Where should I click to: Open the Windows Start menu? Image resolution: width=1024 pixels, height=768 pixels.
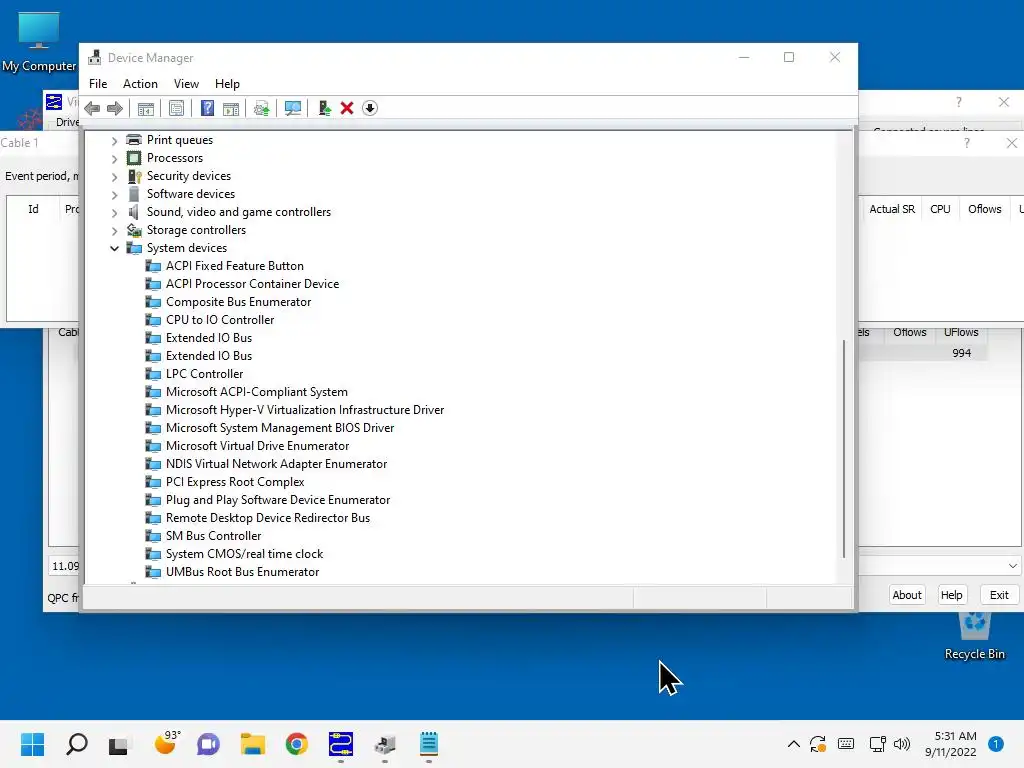point(32,744)
